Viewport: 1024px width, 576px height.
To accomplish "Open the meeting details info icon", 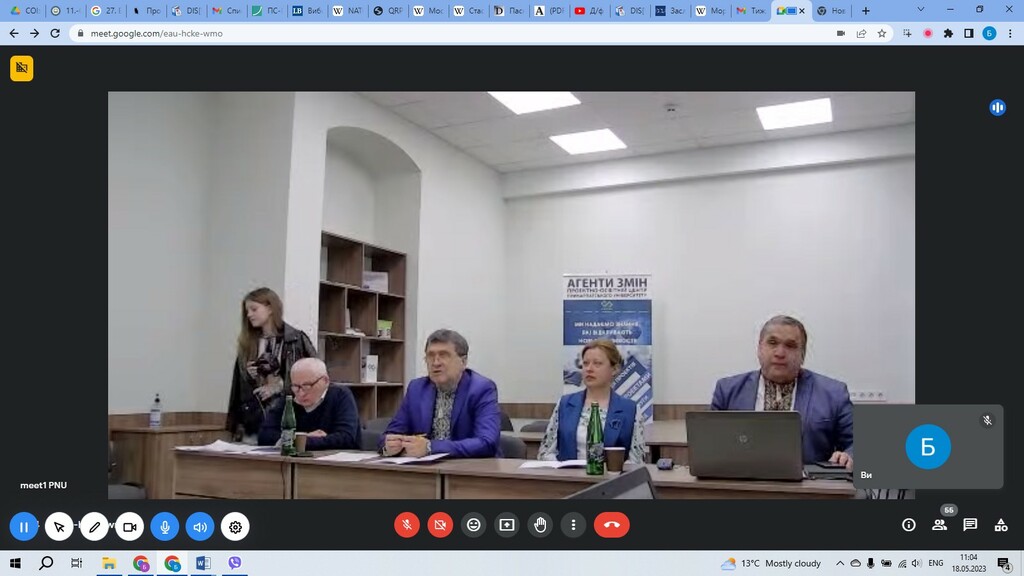I will [x=908, y=524].
